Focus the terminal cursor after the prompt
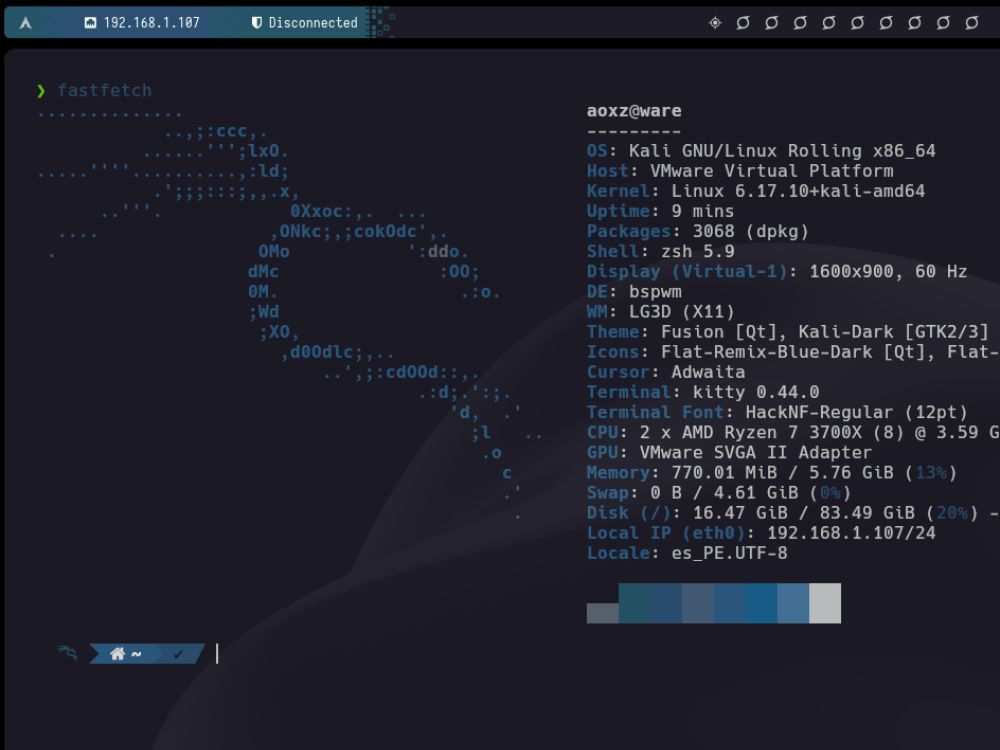This screenshot has width=1000, height=750. 217,654
